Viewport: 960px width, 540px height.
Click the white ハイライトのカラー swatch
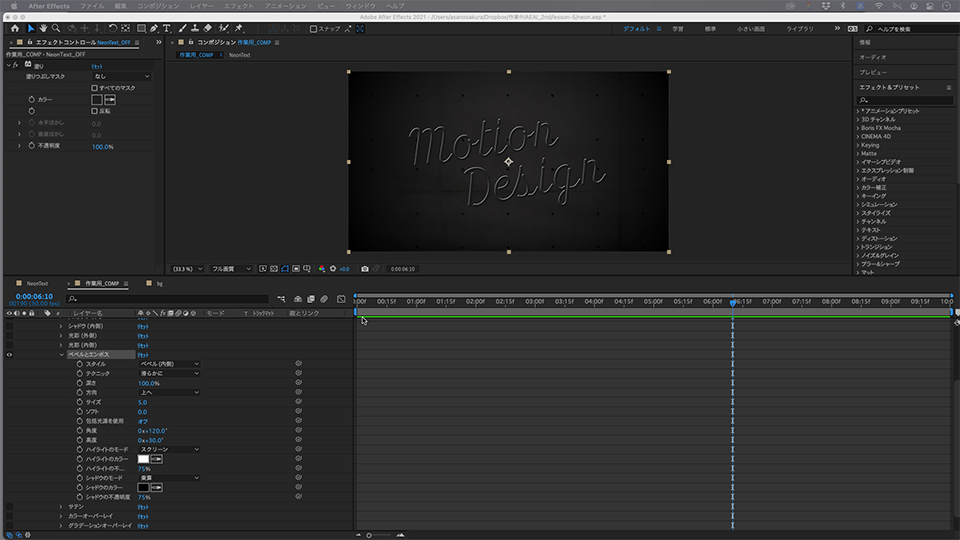coord(143,459)
